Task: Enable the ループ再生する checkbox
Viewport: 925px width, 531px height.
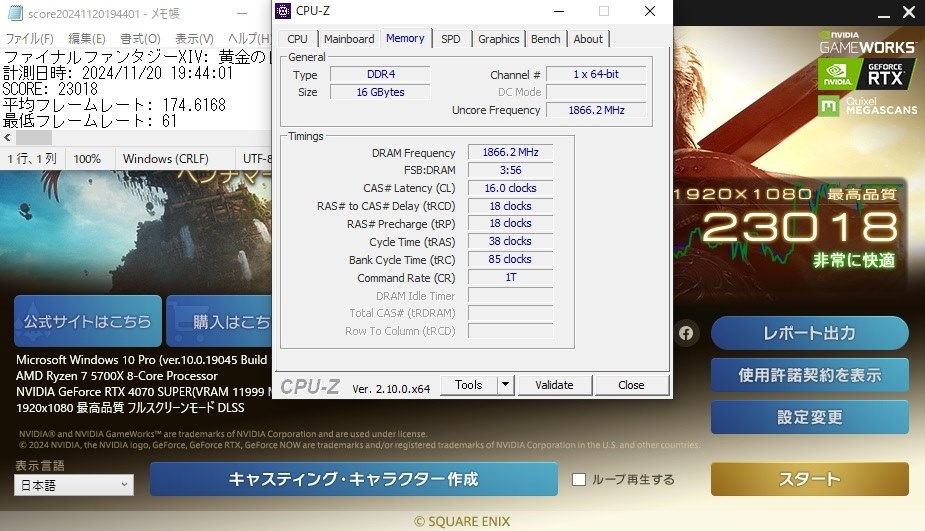Action: pyautogui.click(x=579, y=480)
